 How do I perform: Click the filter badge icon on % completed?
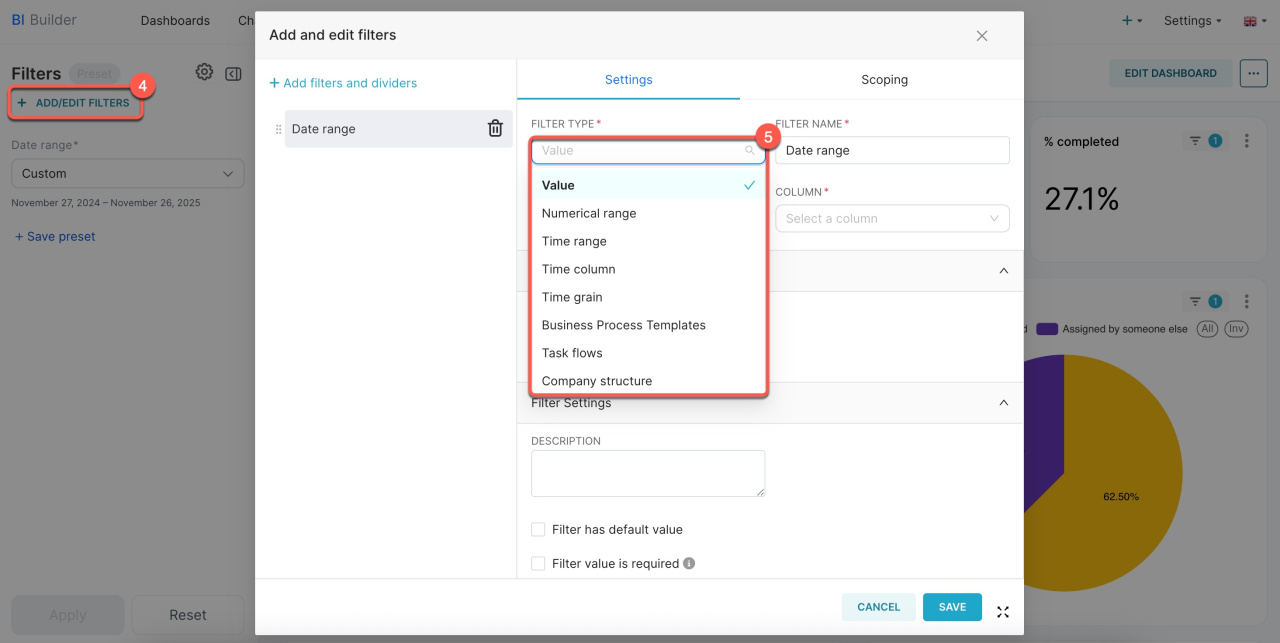click(1204, 141)
